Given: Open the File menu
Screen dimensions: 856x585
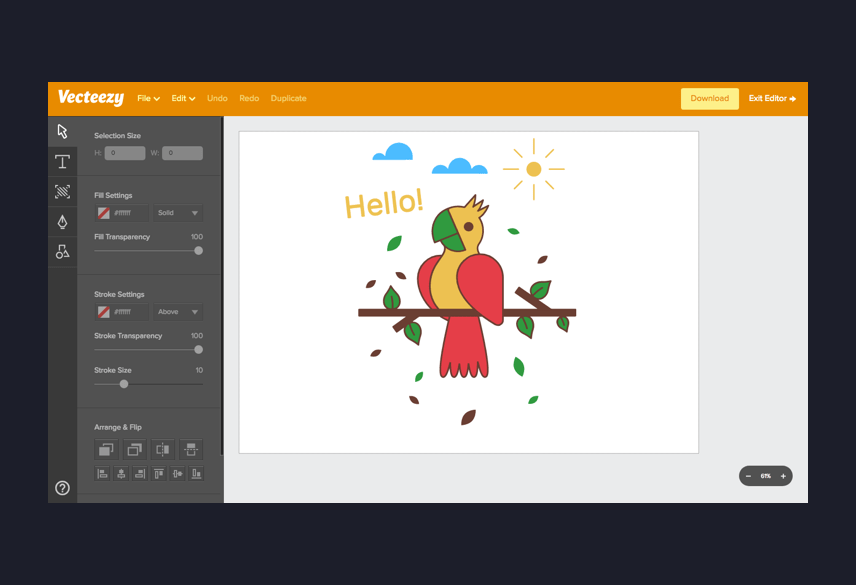Looking at the screenshot, I should (147, 98).
